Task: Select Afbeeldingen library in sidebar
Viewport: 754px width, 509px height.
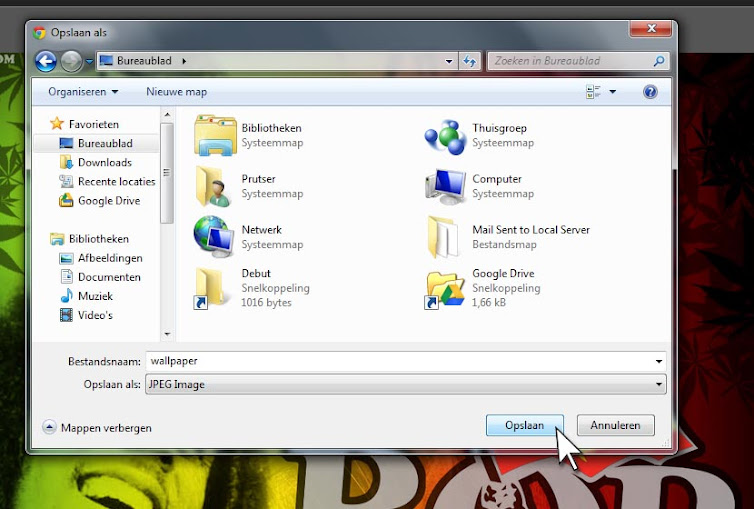Action: pos(110,258)
